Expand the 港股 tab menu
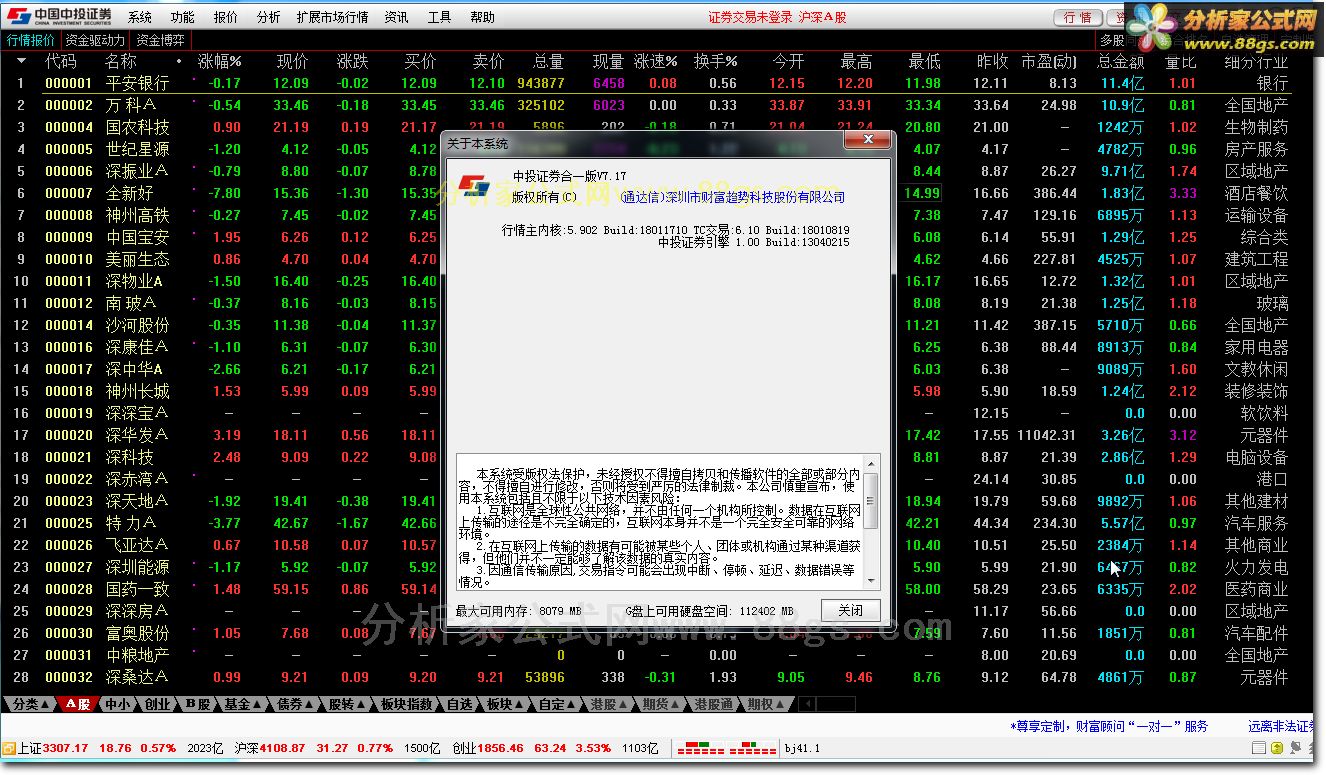The image size is (1326, 775). click(609, 704)
